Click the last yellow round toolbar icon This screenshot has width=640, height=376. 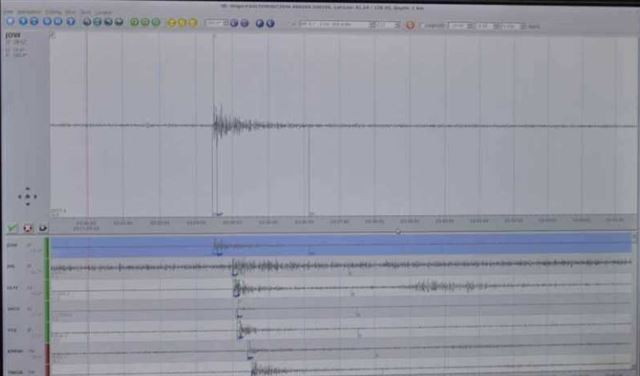coord(193,22)
